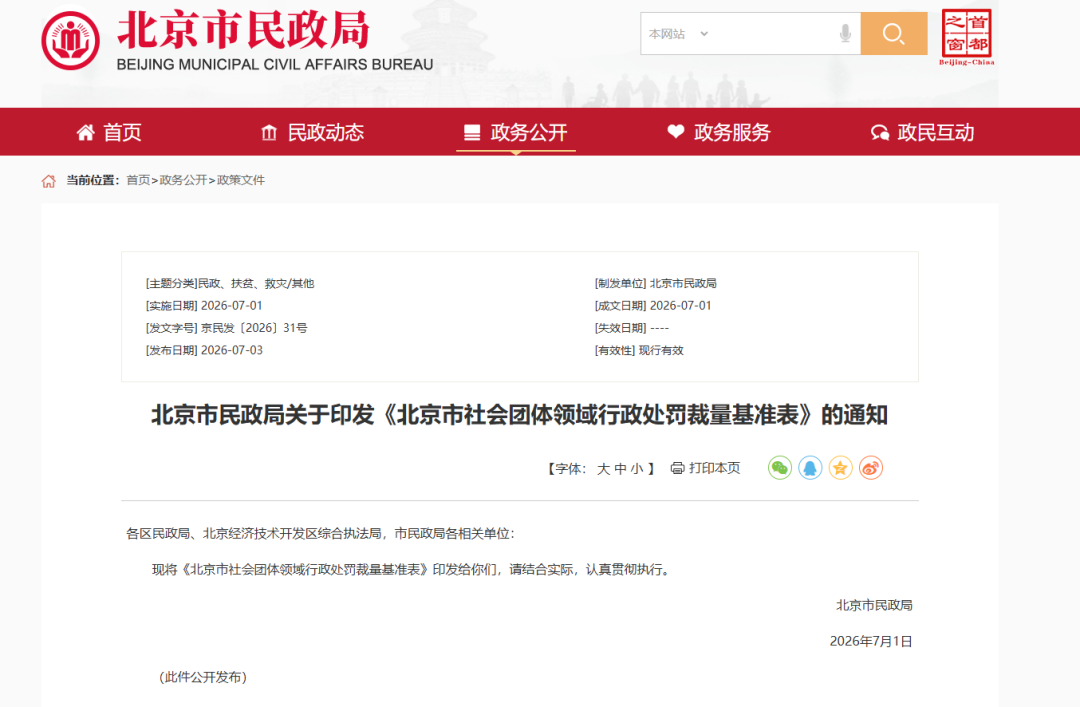Viewport: 1080px width, 707px height.
Task: Click the document number 京民发〔2026〕31号
Action: (x=254, y=328)
